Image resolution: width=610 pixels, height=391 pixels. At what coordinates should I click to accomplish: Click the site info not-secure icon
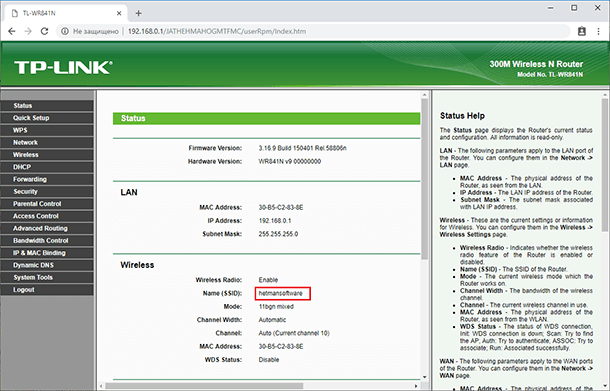[65, 32]
